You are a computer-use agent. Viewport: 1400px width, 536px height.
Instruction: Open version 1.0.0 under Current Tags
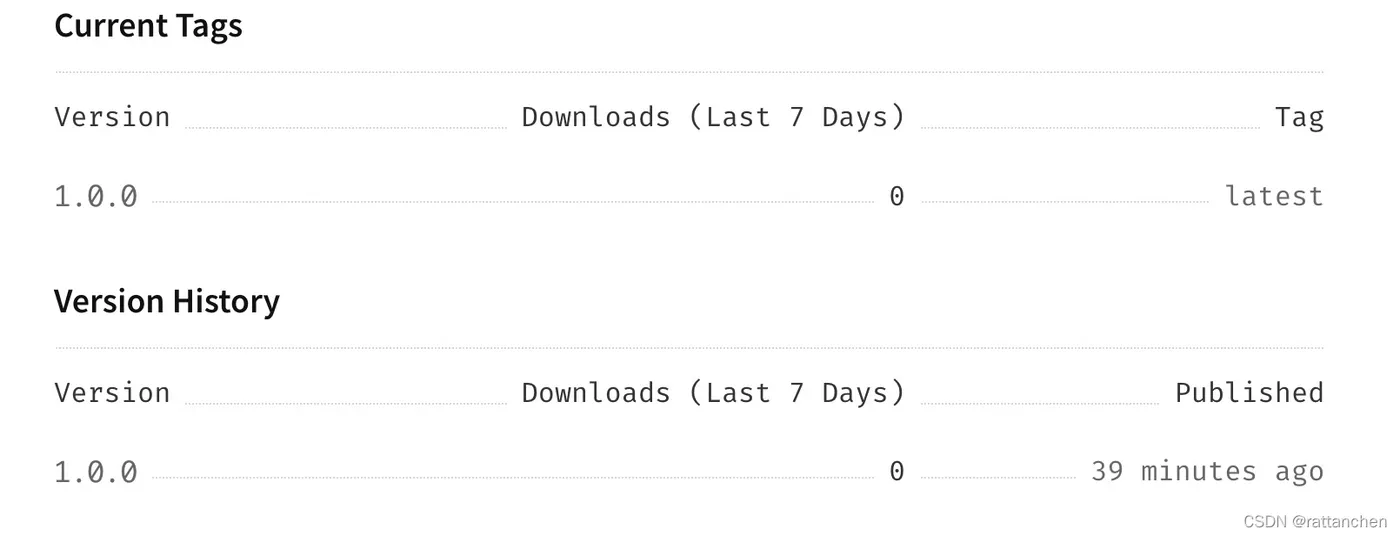96,196
